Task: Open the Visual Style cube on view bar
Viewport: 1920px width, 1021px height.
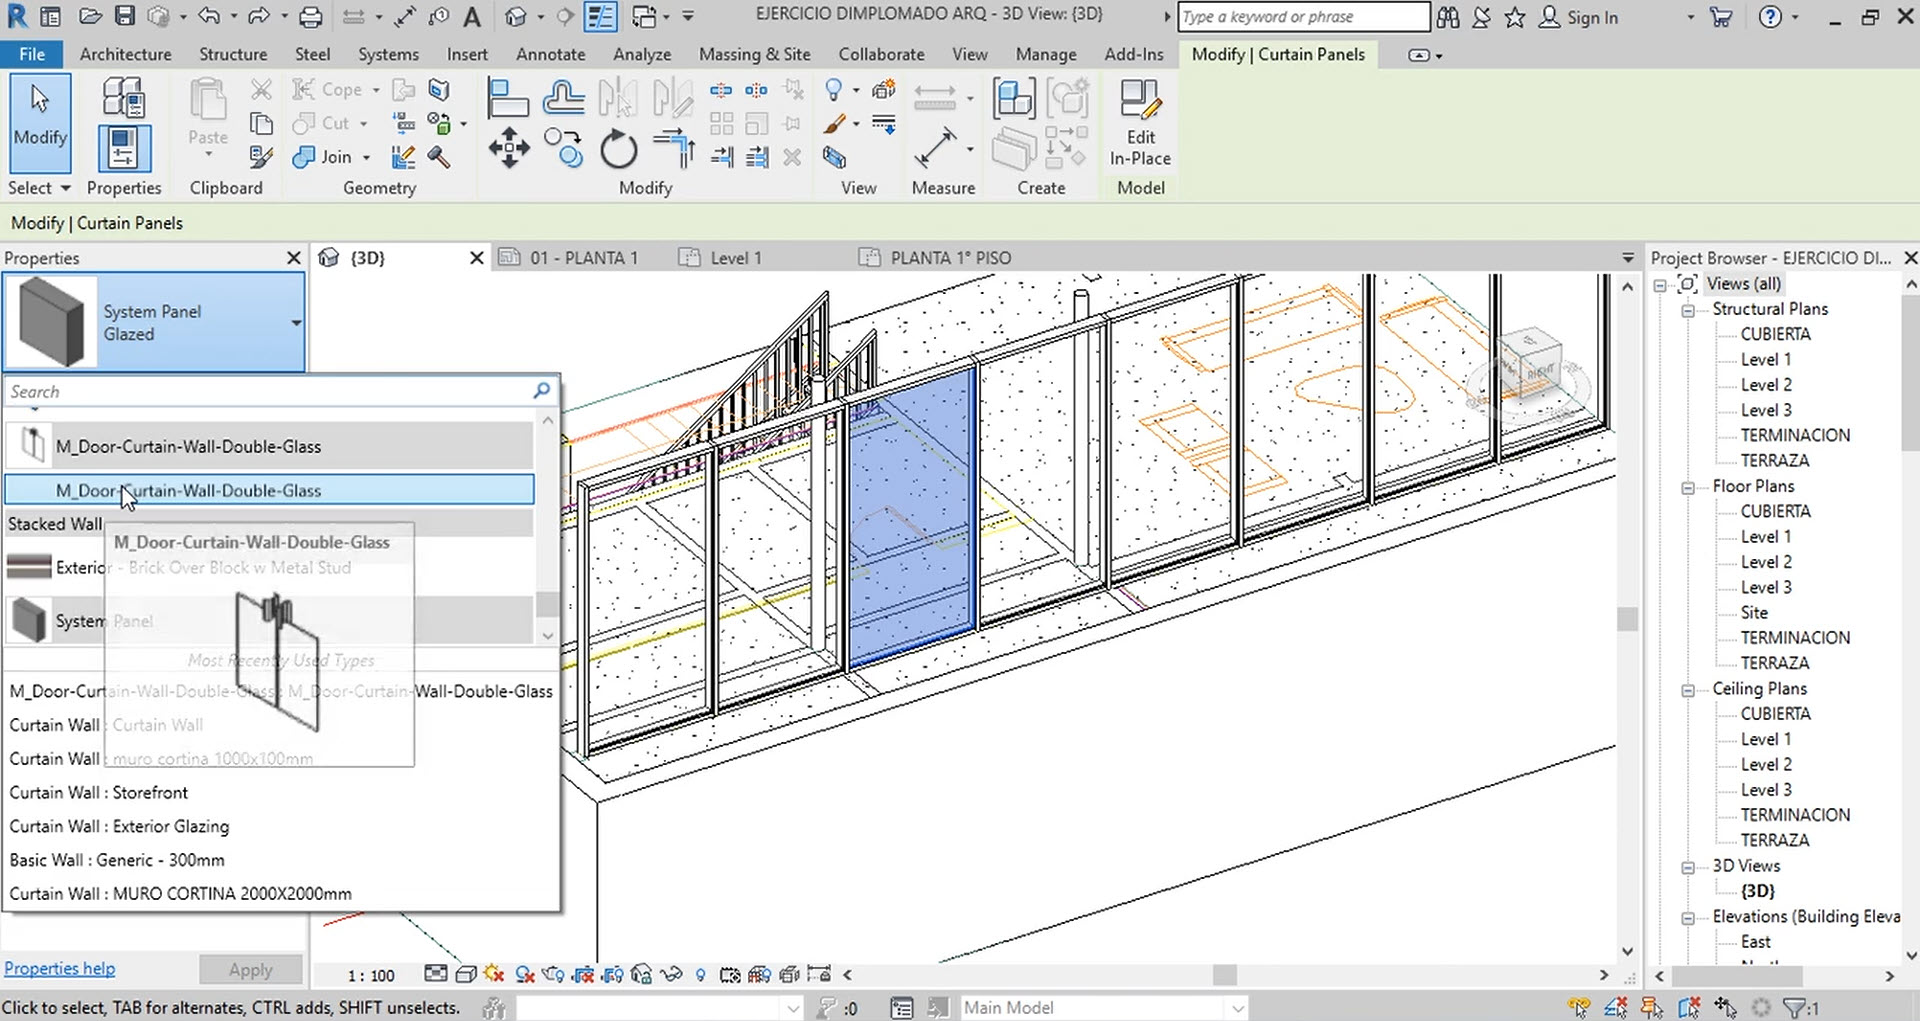Action: pyautogui.click(x=465, y=974)
